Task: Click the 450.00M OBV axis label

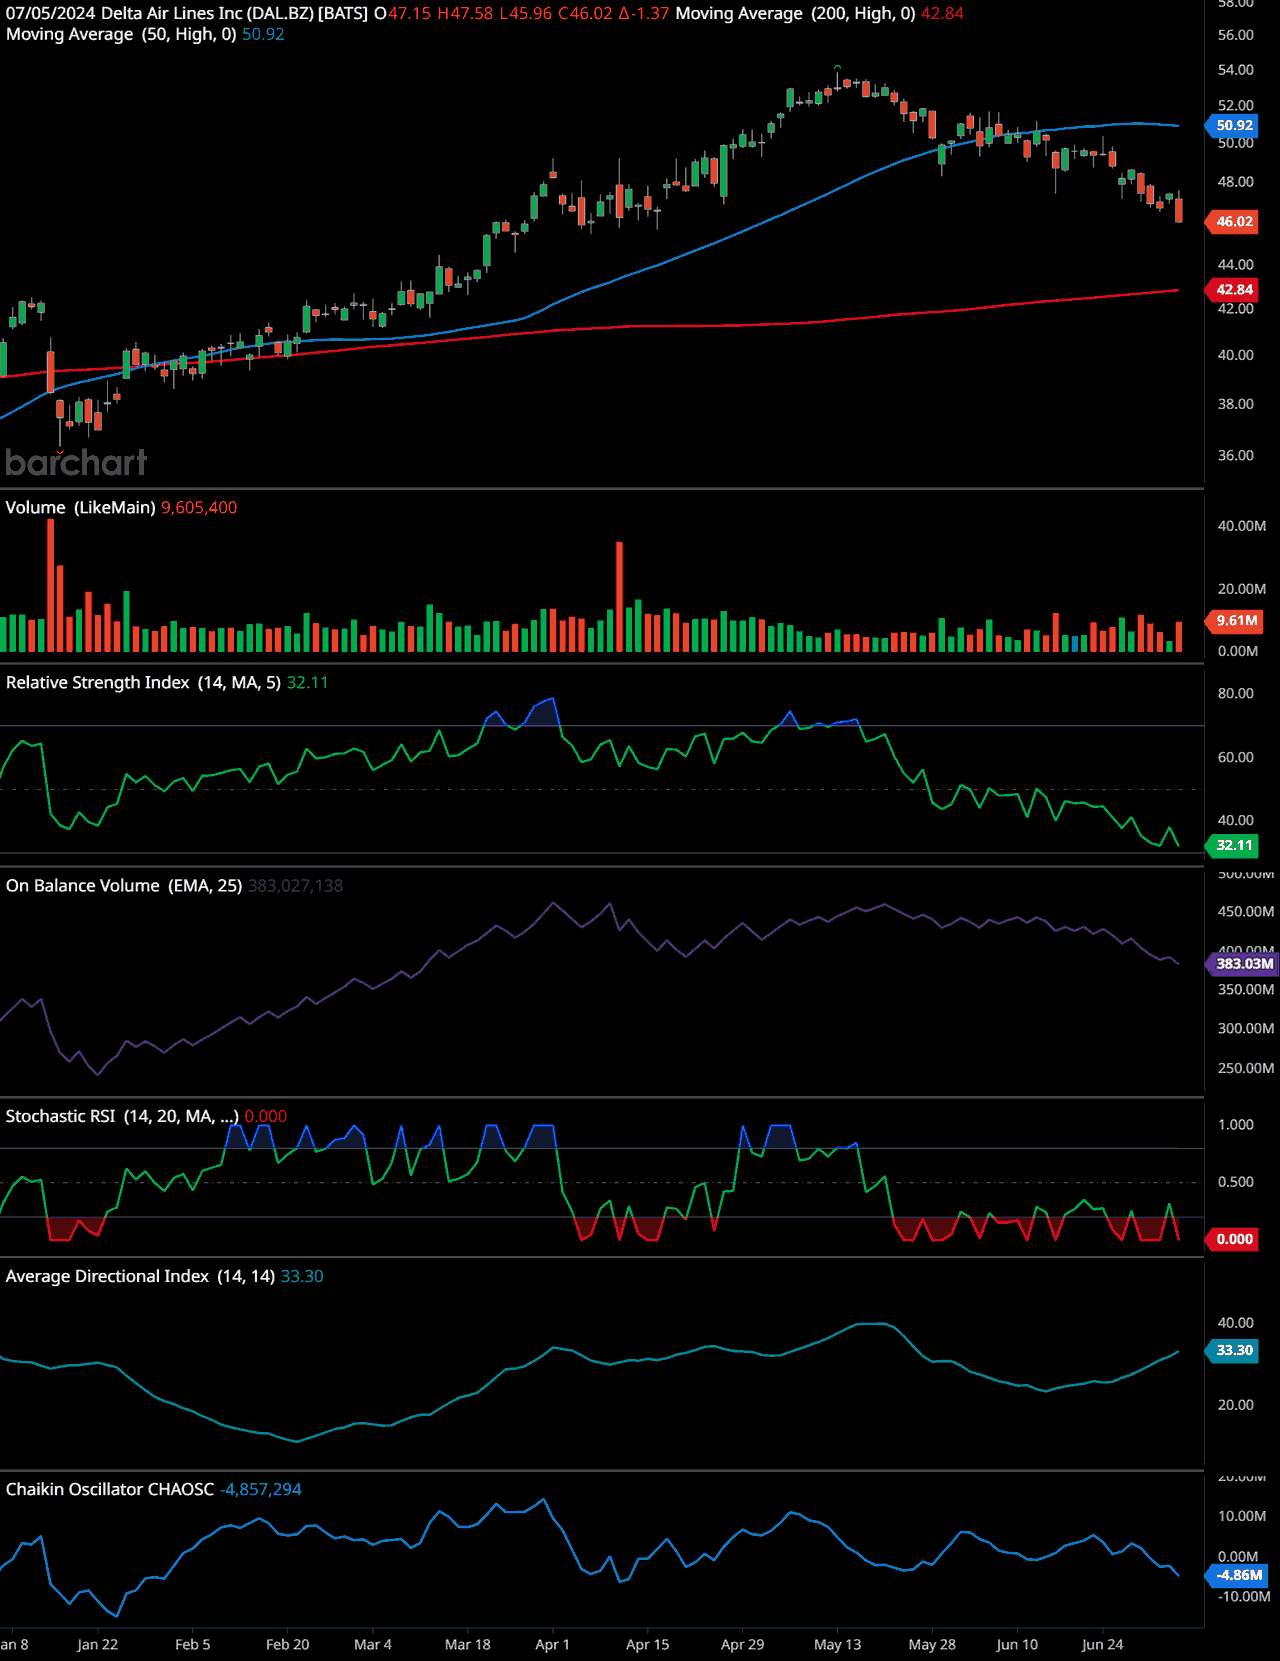Action: tap(1246, 912)
